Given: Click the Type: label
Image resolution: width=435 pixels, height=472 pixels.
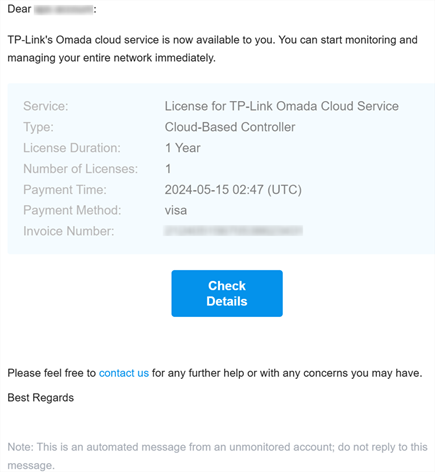Looking at the screenshot, I should (38, 127).
